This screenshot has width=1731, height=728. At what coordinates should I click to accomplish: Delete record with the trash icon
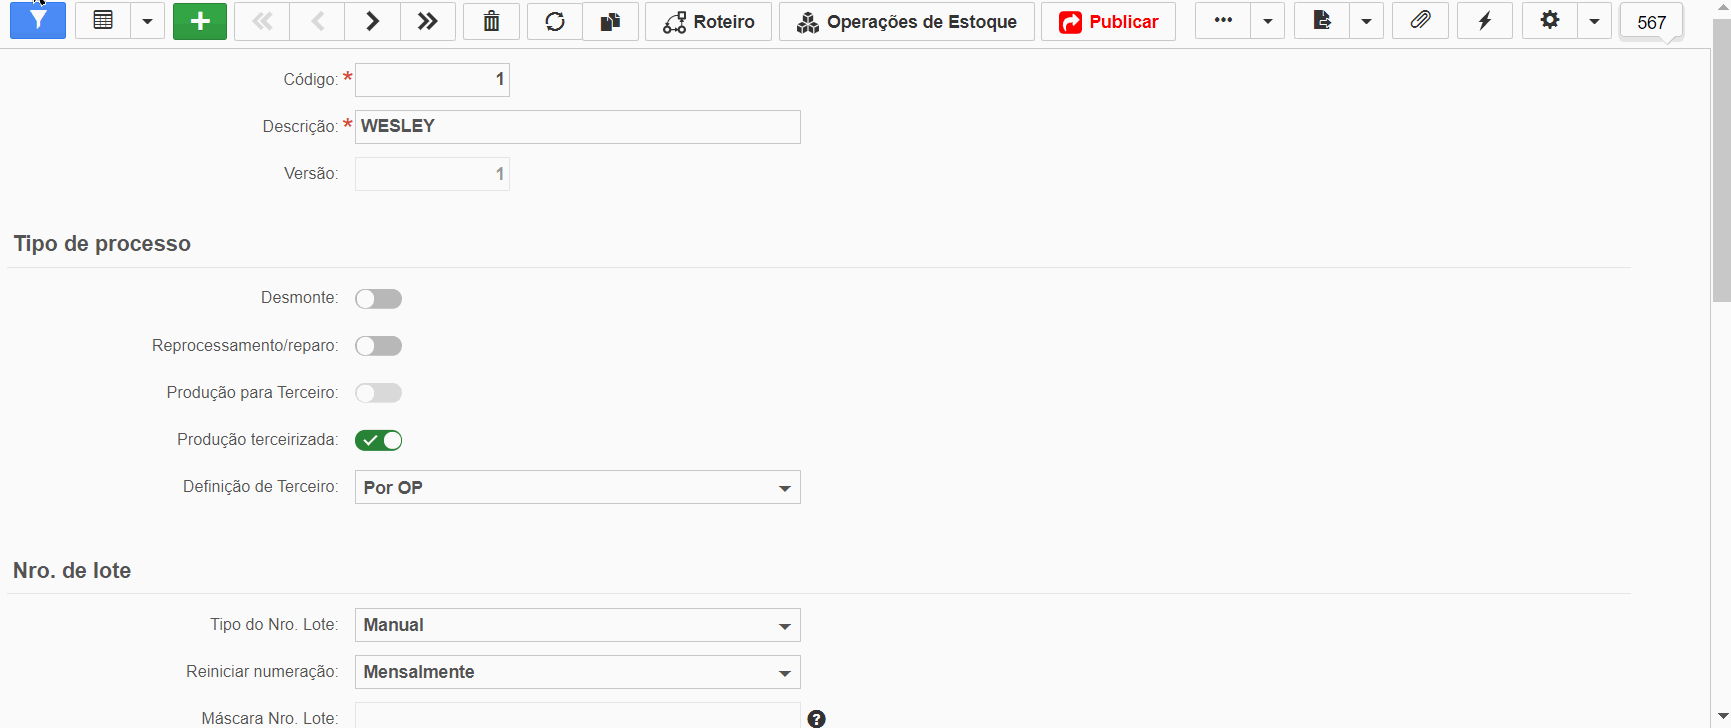pyautogui.click(x=491, y=21)
